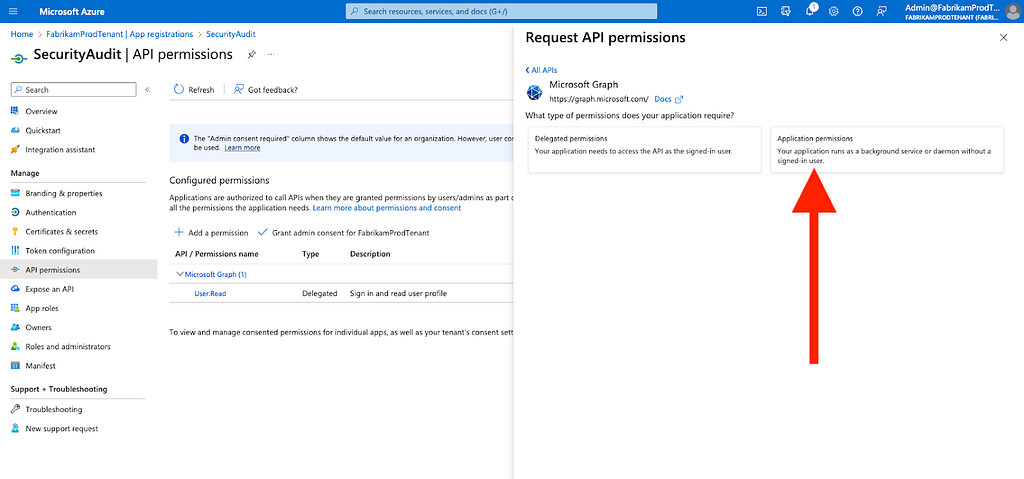The width and height of the screenshot is (1024, 479).
Task: Click the Got feedback icon
Action: [239, 90]
